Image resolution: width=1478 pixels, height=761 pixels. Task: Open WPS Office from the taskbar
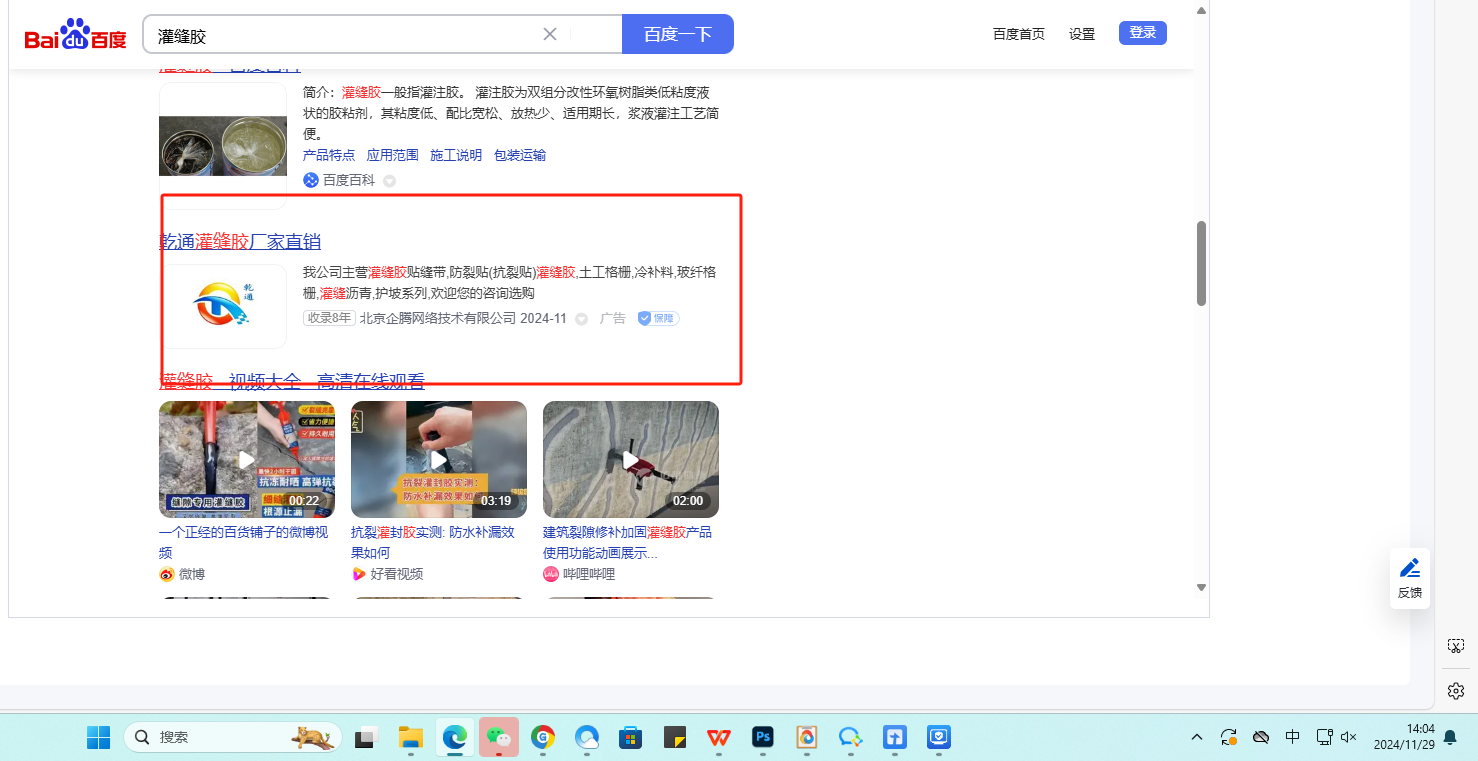[x=718, y=738]
